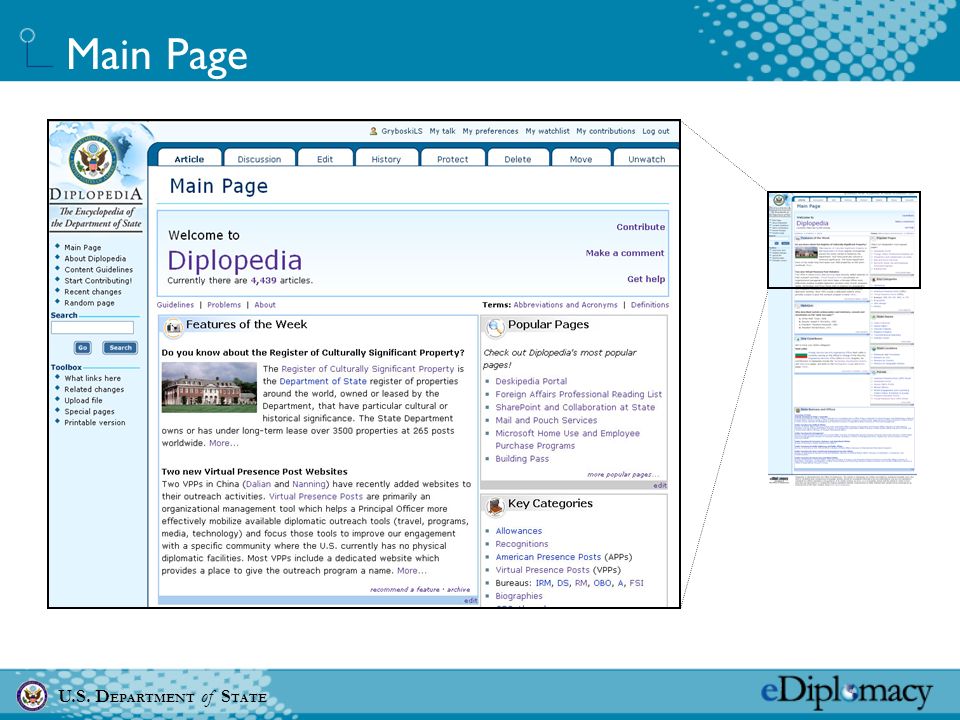Open the Guidelines link
Screen dimensions: 960x720
pos(175,304)
